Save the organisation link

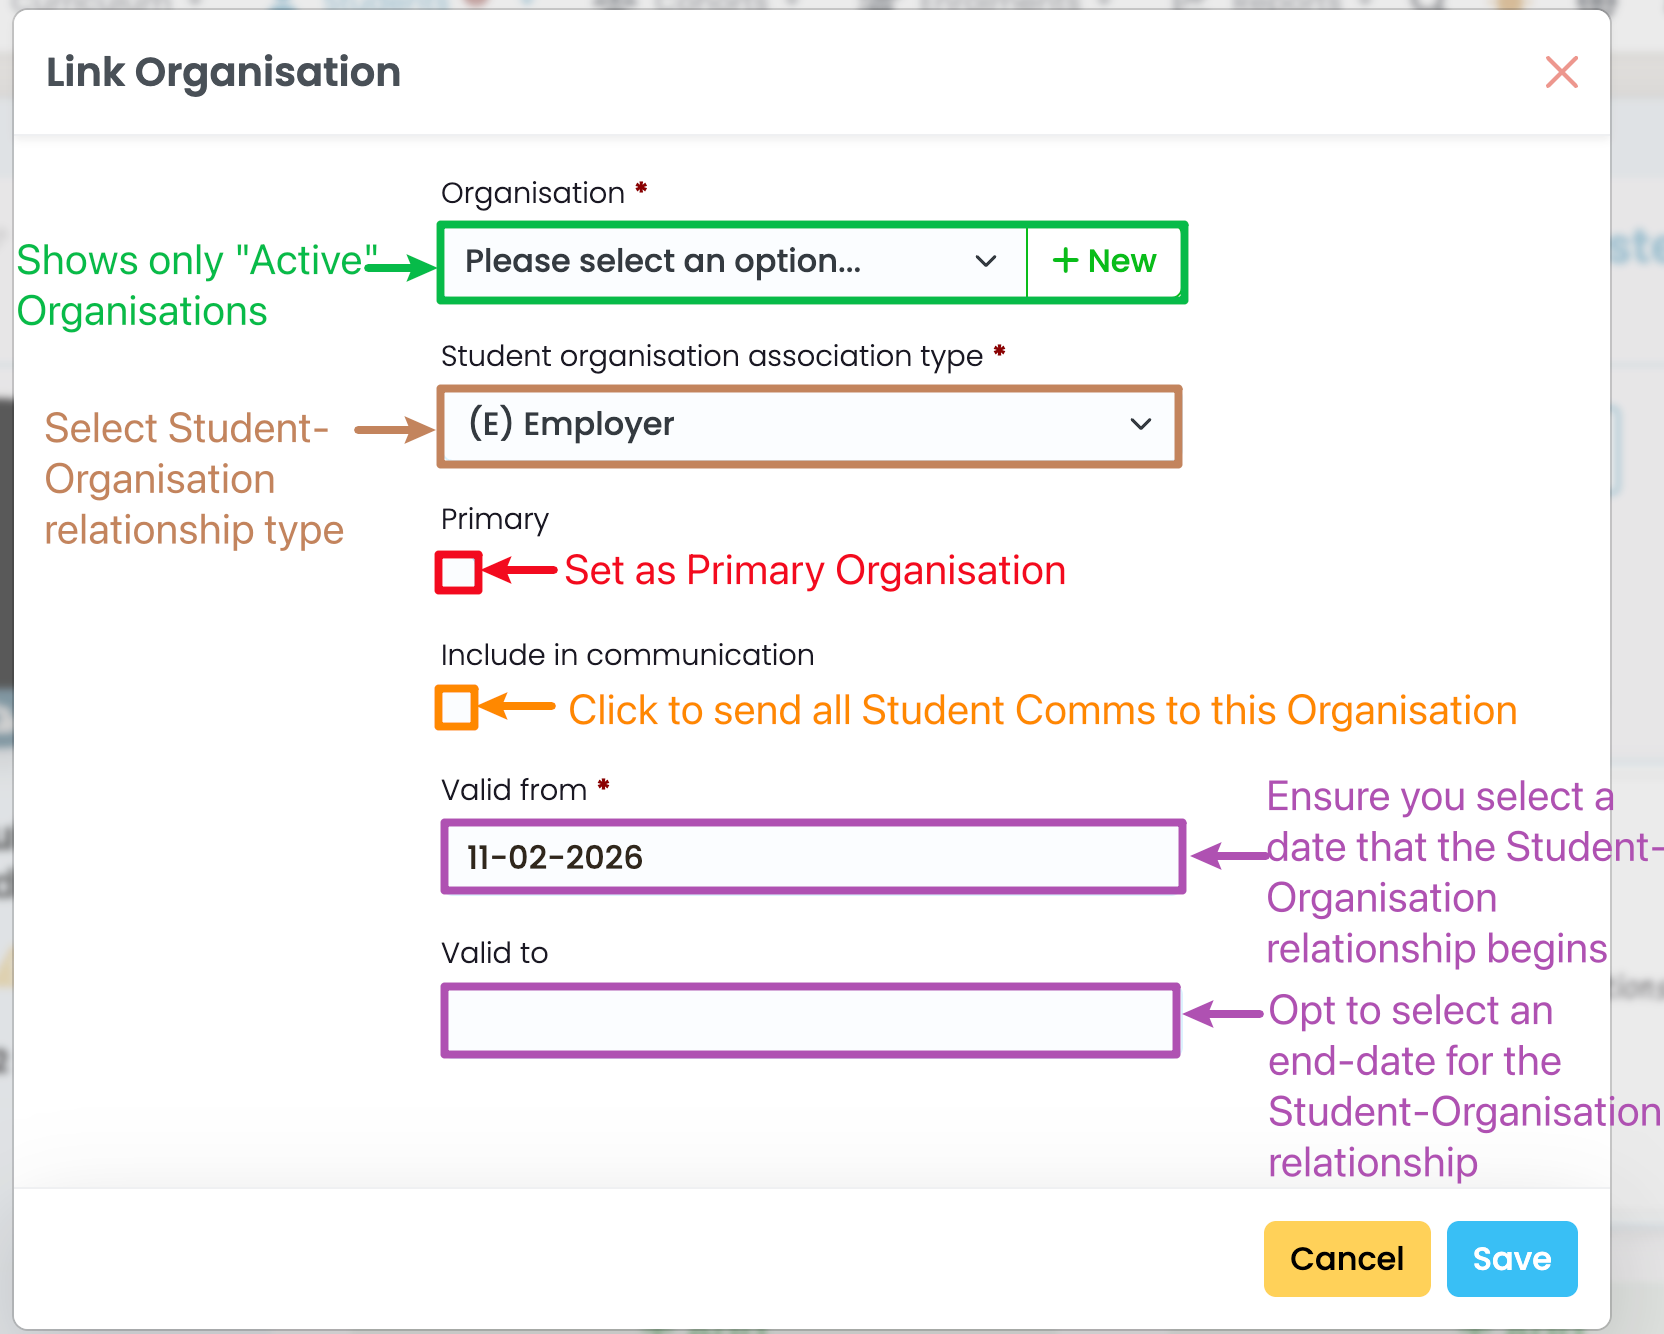pos(1511,1259)
